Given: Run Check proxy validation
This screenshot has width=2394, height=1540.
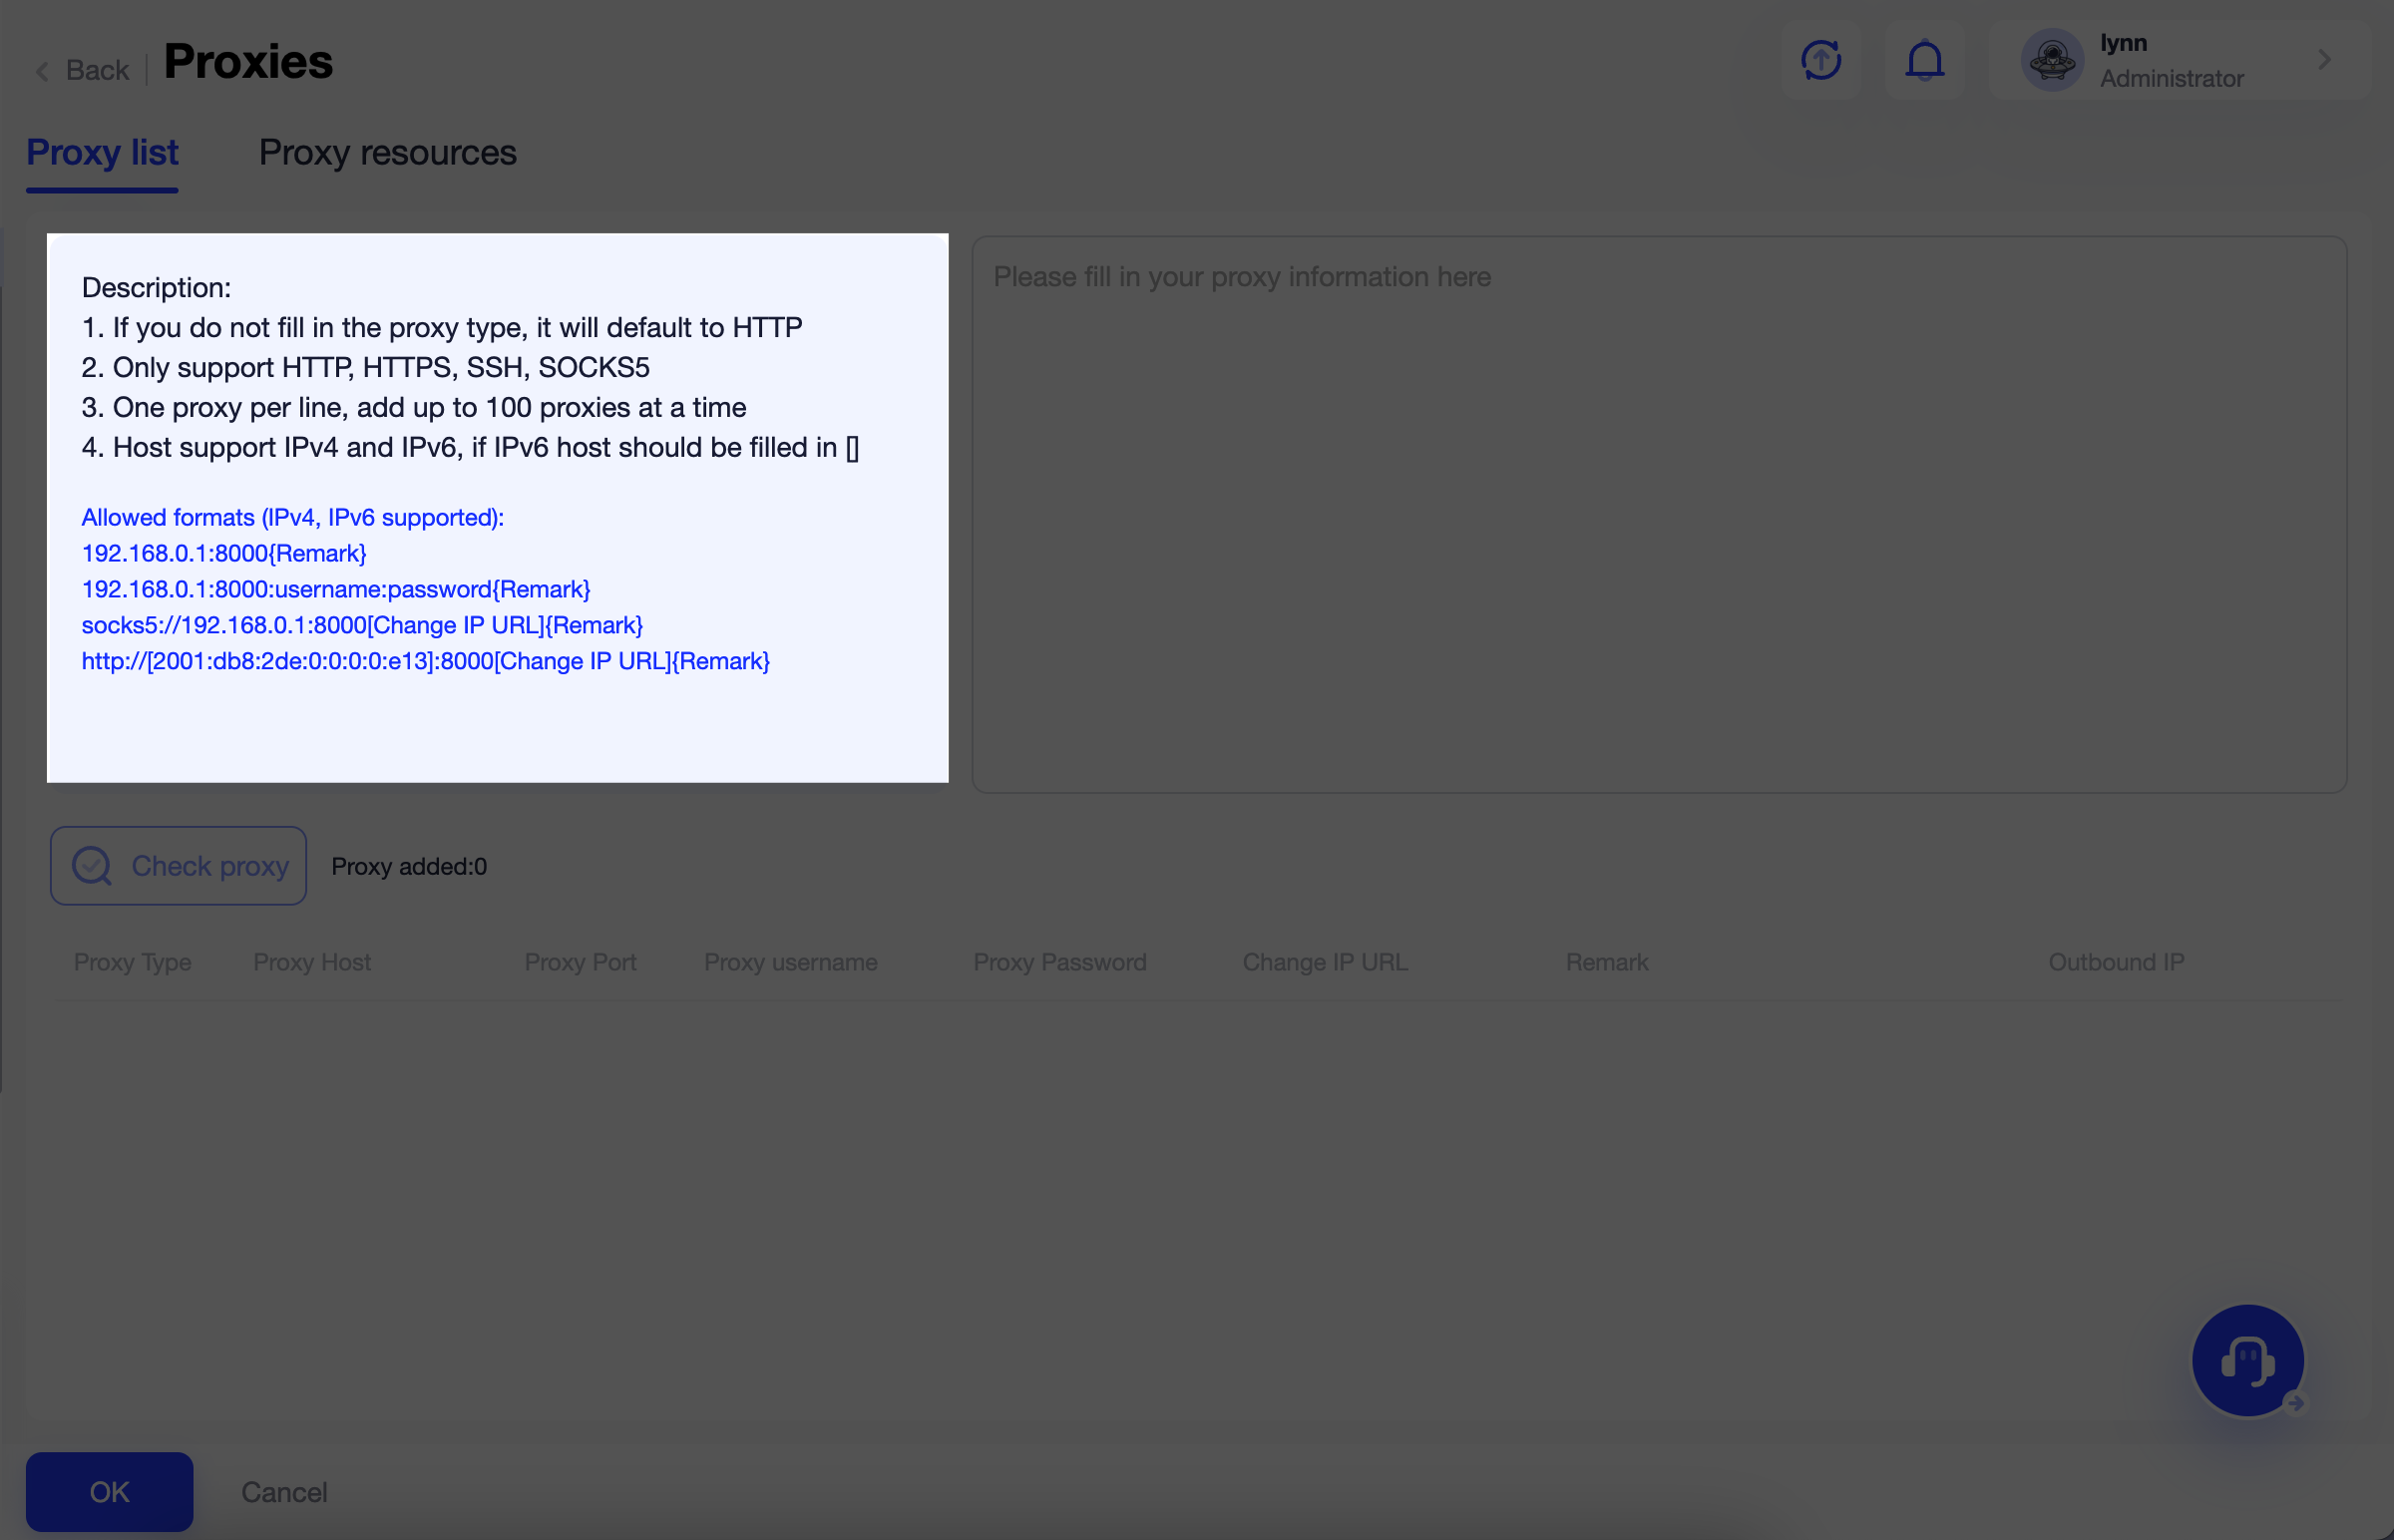Looking at the screenshot, I should tap(178, 865).
